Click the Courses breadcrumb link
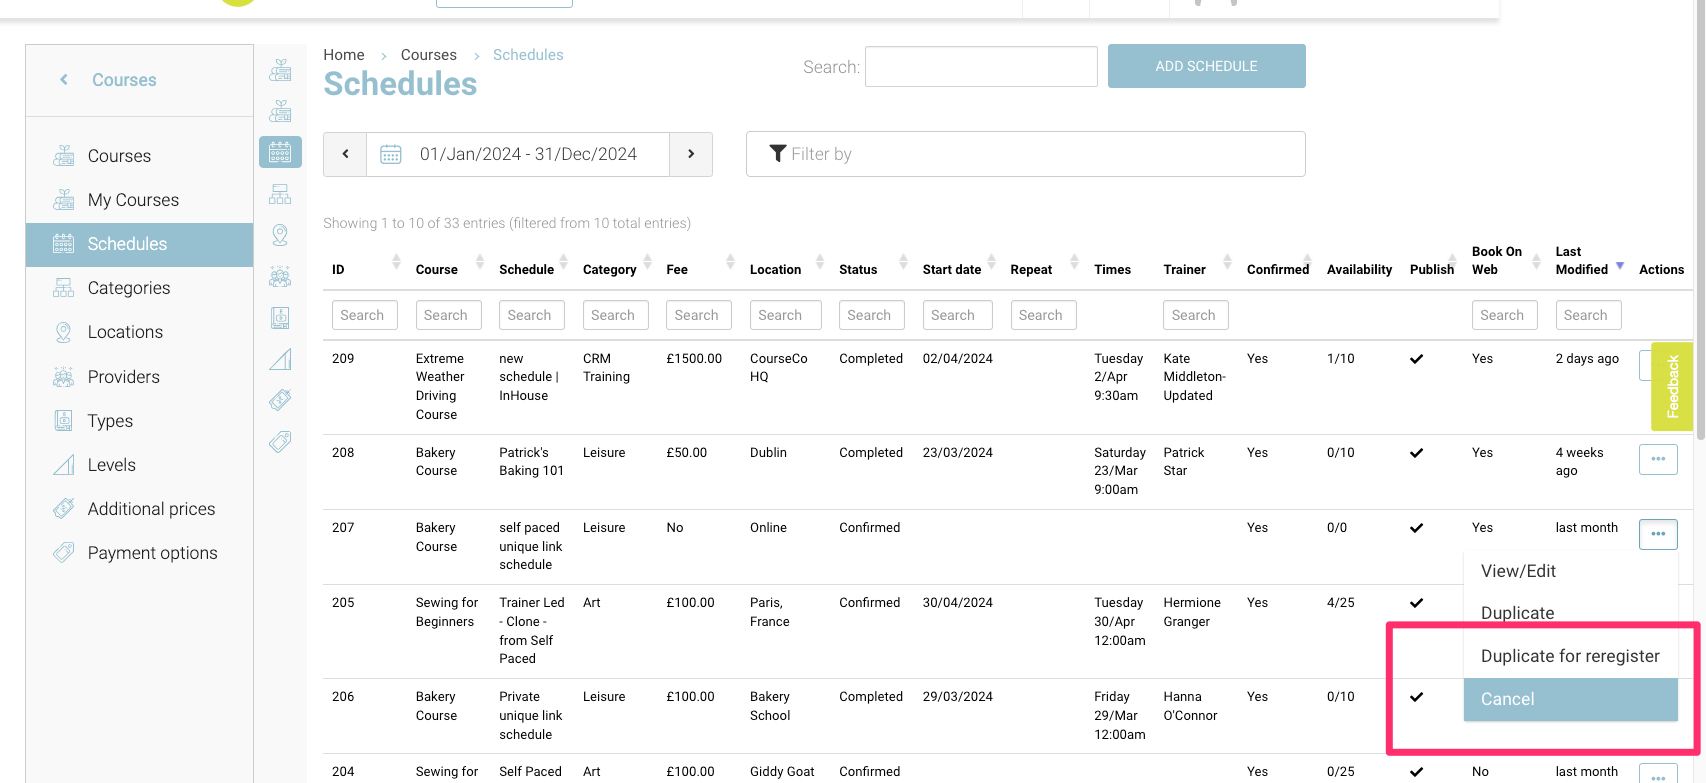 [x=428, y=55]
